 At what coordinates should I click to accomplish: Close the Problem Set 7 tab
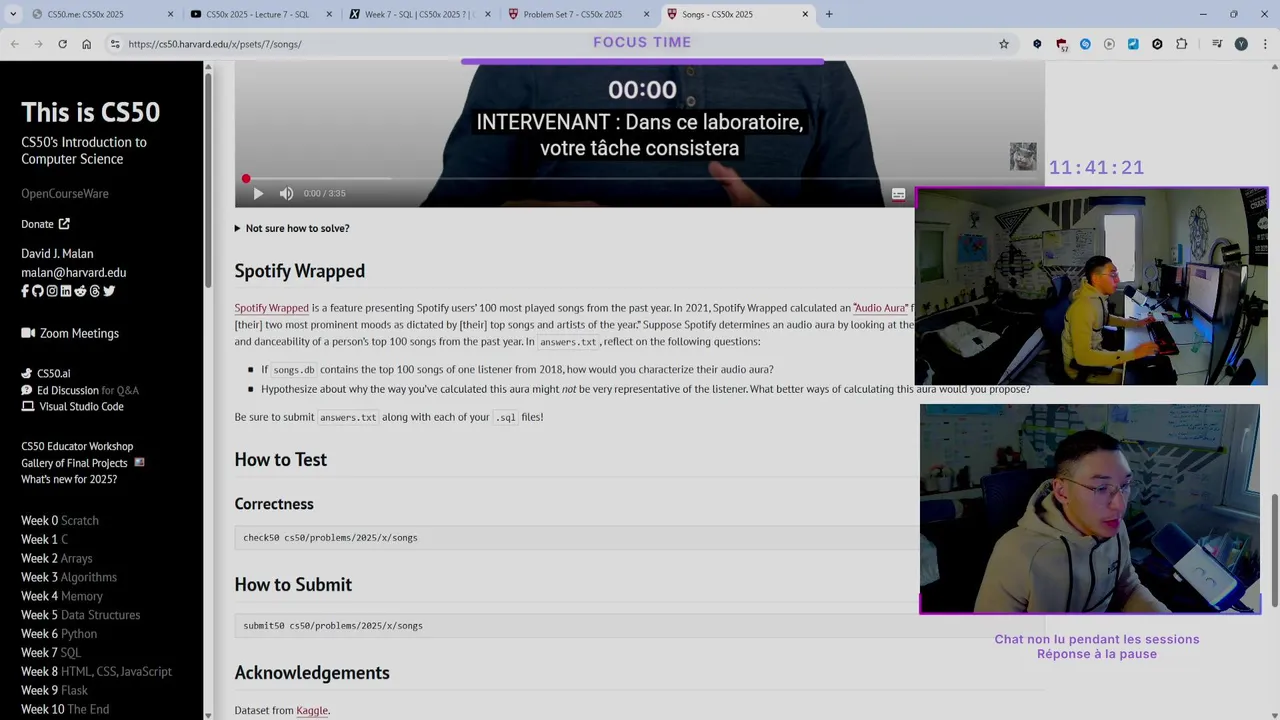click(x=646, y=14)
